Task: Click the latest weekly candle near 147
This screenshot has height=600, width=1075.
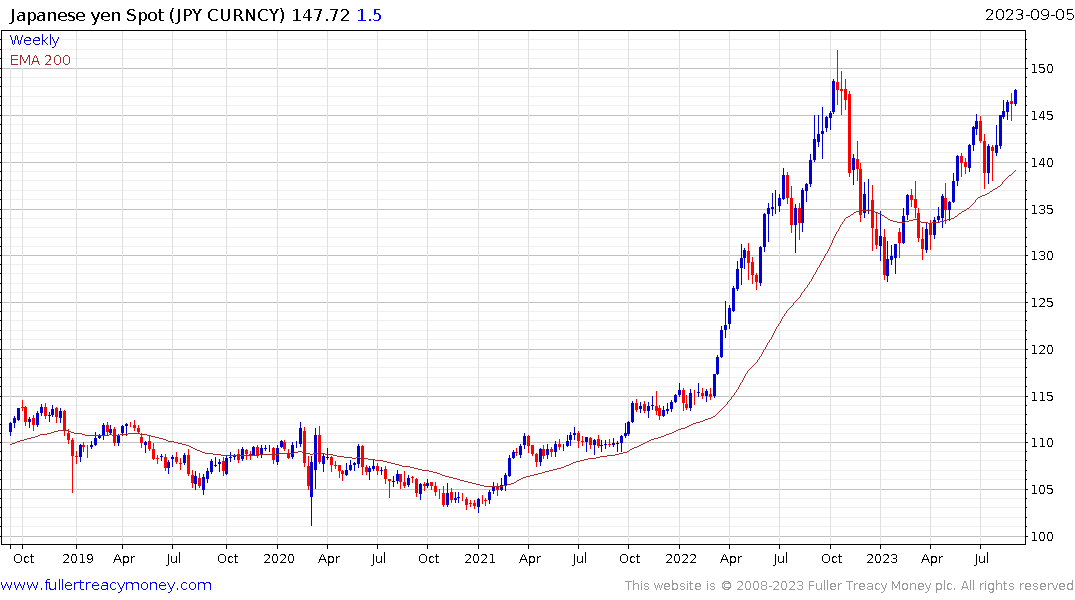Action: pos(1015,97)
